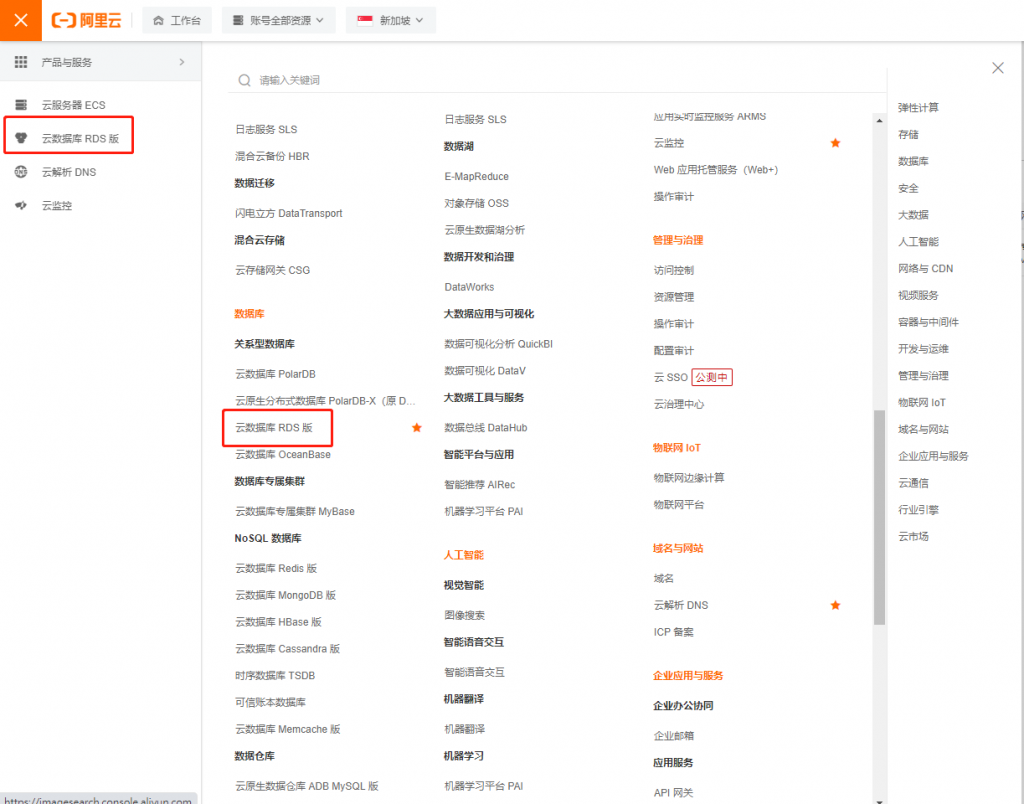The height and width of the screenshot is (804, 1024).
Task: Click the search magnifier icon
Action: pos(244,80)
